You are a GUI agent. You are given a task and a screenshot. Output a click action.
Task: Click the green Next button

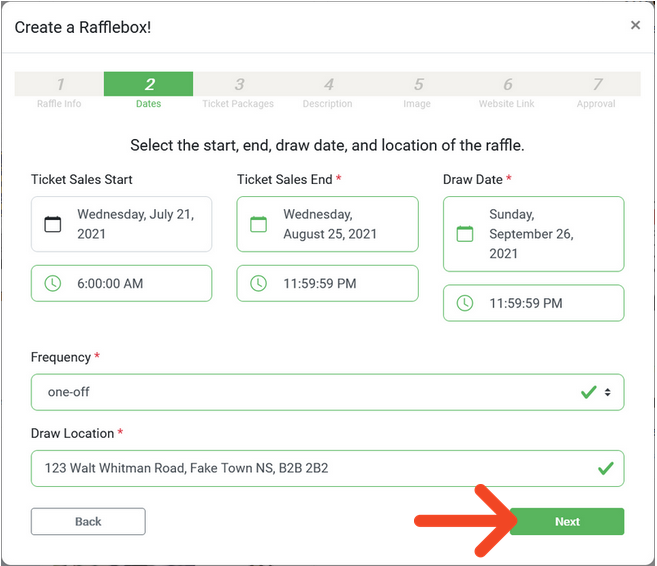click(567, 522)
